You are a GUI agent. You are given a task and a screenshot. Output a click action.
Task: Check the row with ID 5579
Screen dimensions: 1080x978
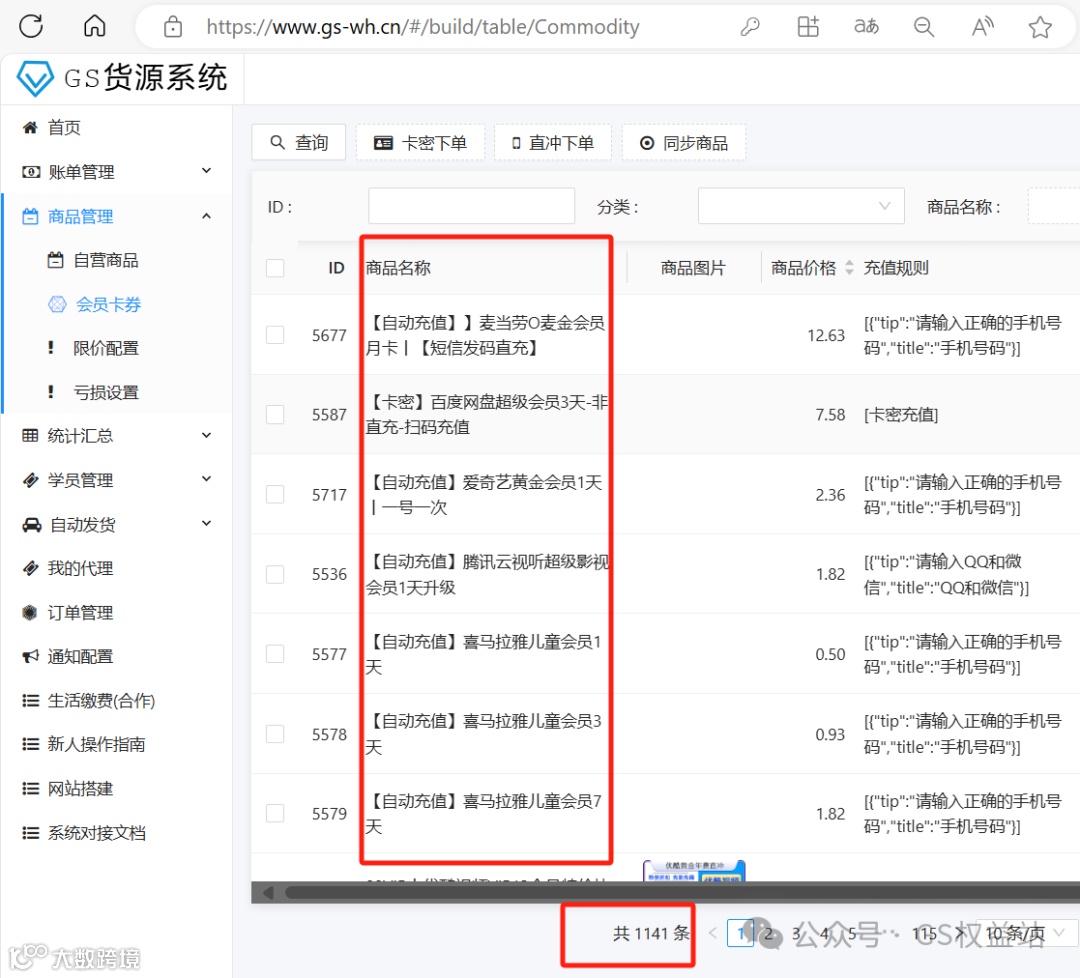coord(275,813)
